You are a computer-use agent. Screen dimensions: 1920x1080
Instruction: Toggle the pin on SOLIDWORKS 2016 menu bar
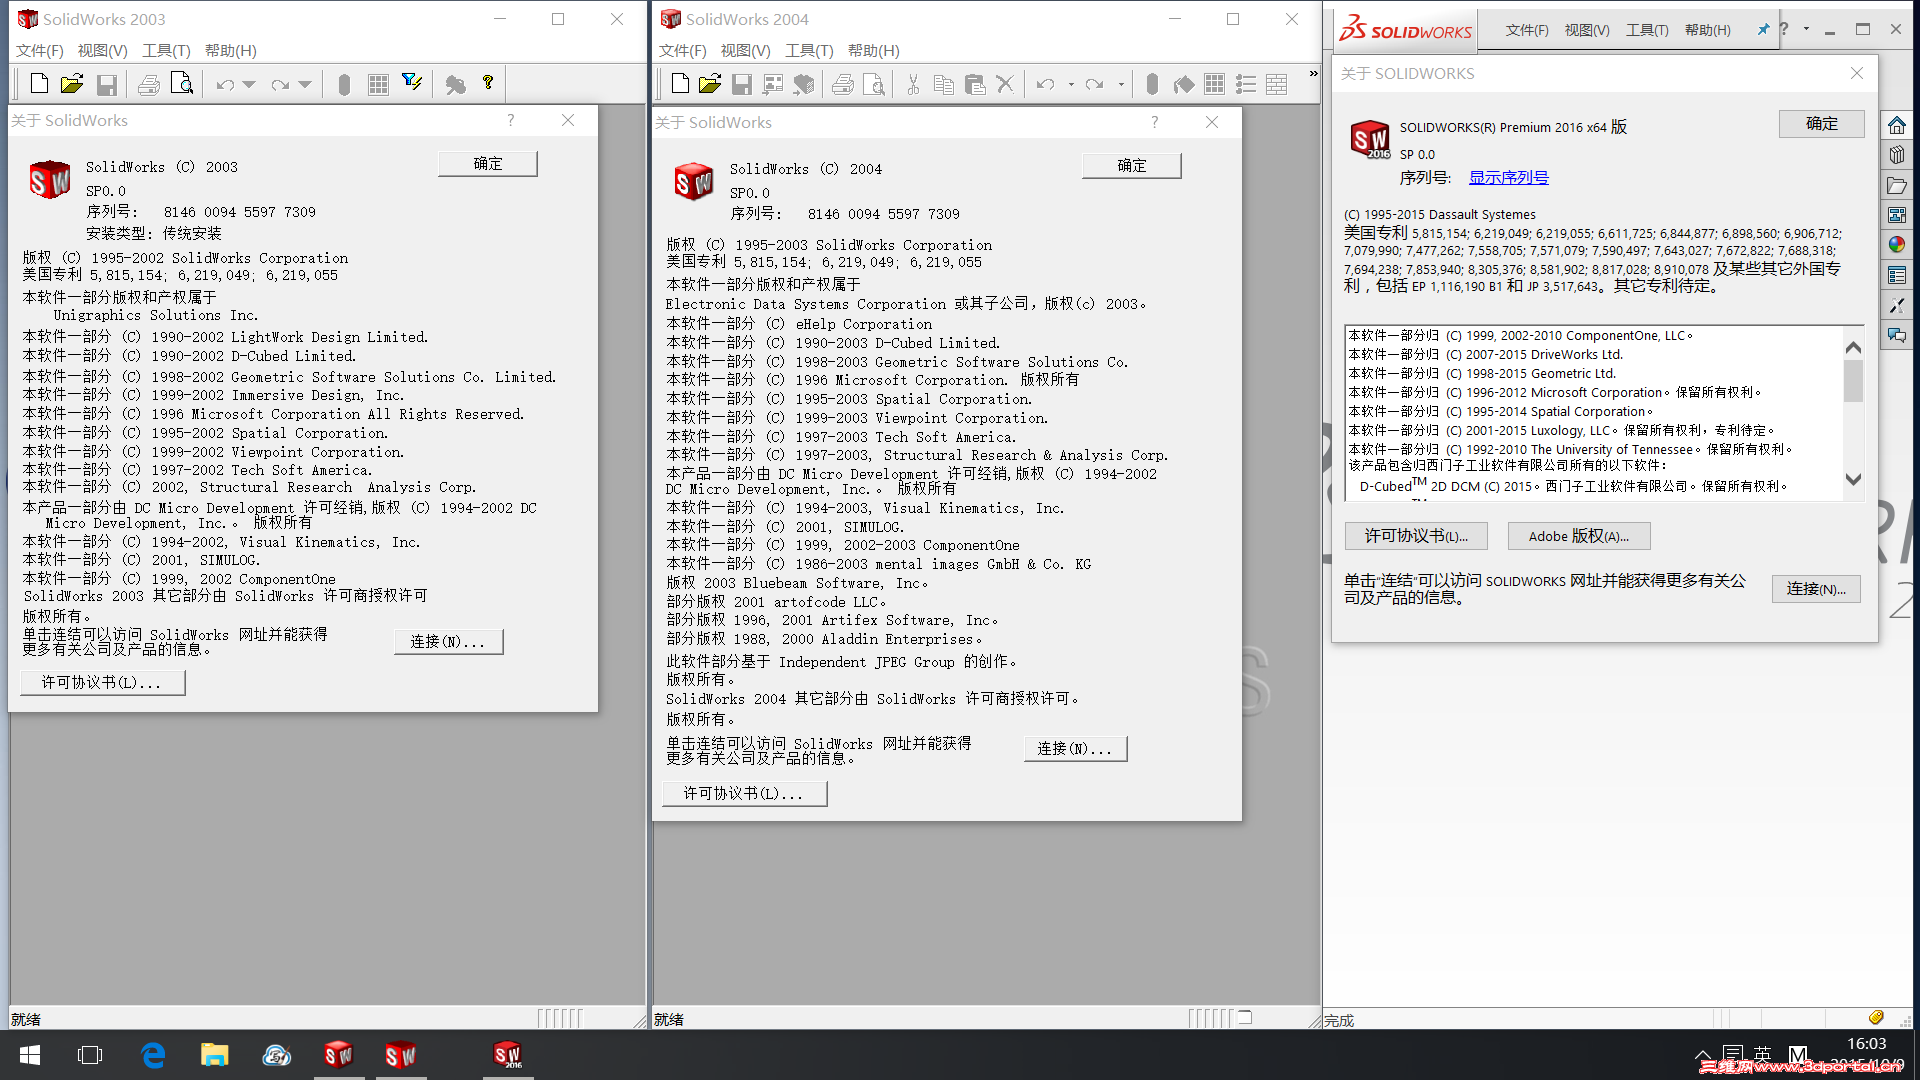tap(1763, 30)
